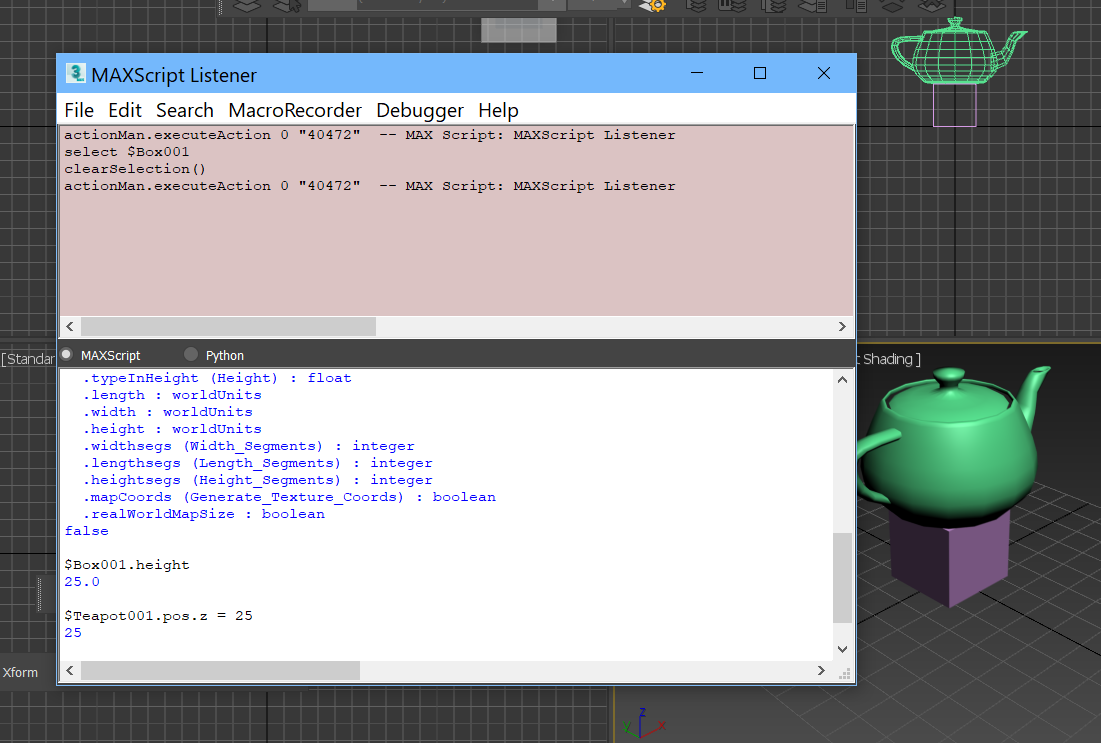The width and height of the screenshot is (1101, 743).
Task: Click the output pane horizontal scrollbar thumb
Action: pyautogui.click(x=220, y=671)
